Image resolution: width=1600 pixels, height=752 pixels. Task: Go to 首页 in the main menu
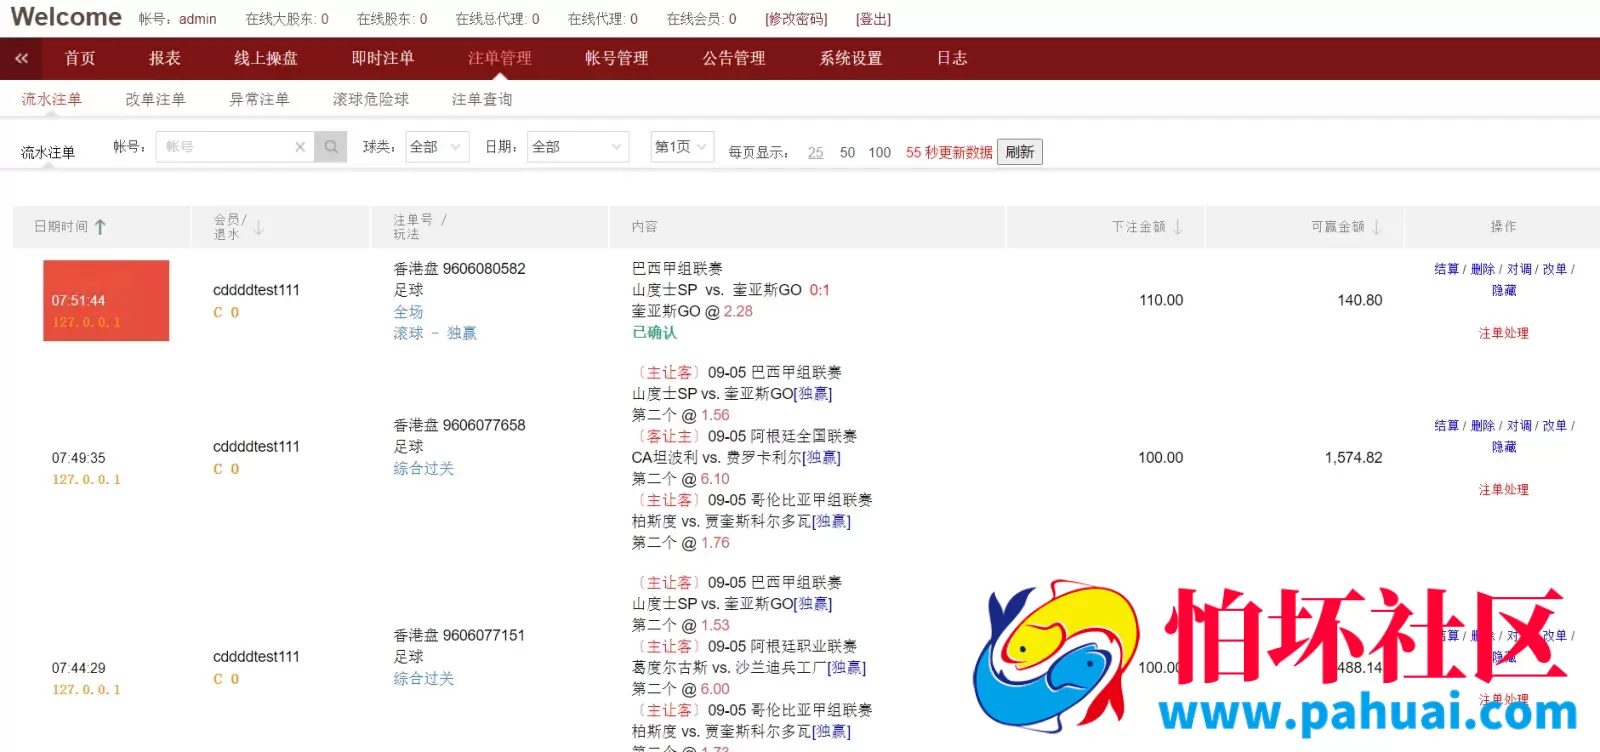(80, 58)
